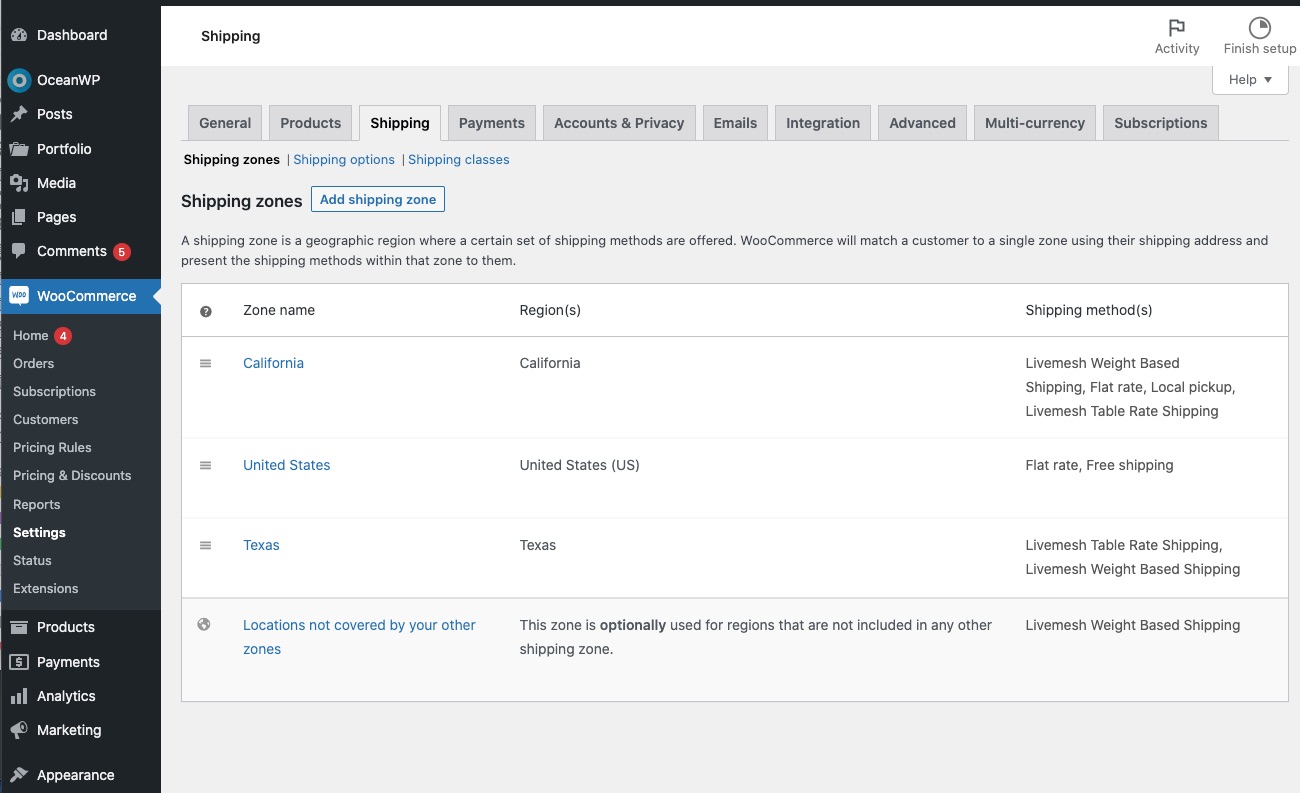Switch to the Advanced tab
This screenshot has width=1300, height=793.
click(x=923, y=123)
